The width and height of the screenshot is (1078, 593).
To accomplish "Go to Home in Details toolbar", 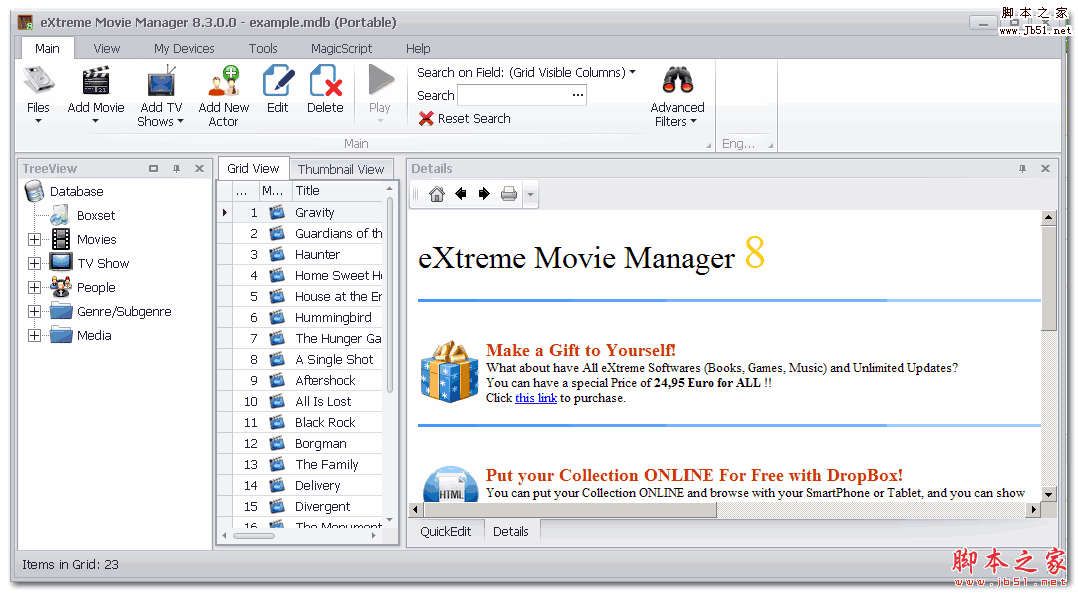I will (437, 194).
